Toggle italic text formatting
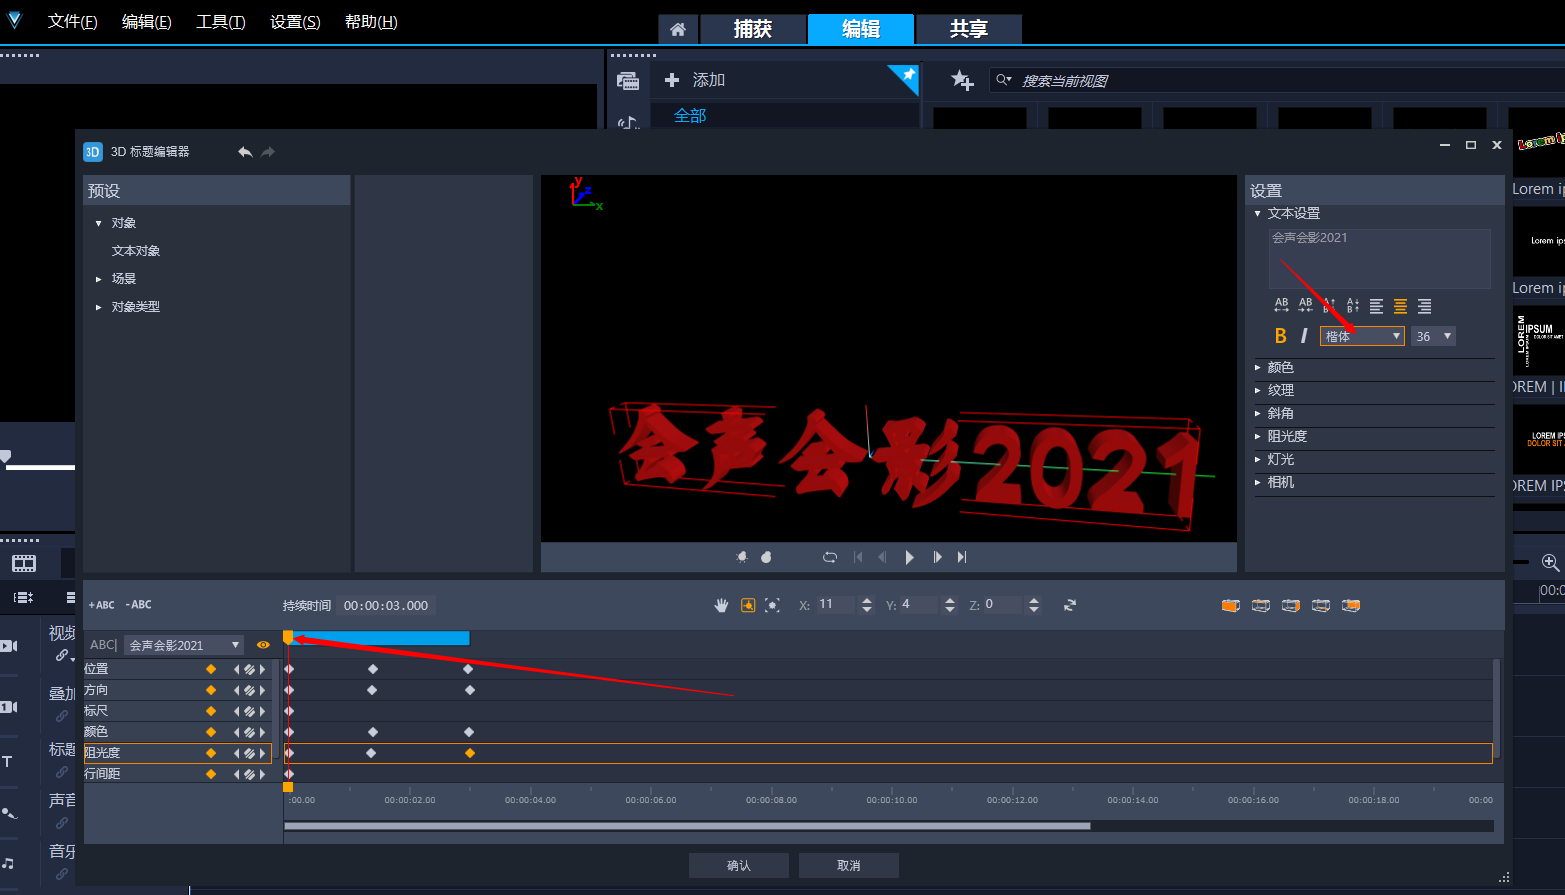The image size is (1565, 895). tap(1303, 336)
